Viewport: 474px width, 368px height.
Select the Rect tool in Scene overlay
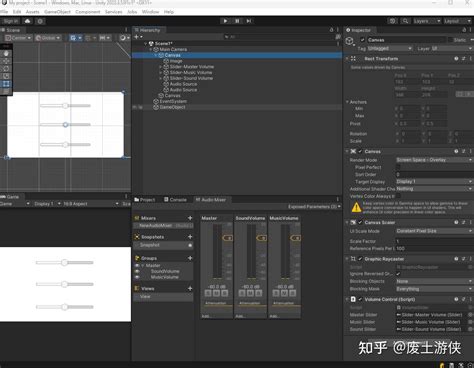click(6, 84)
